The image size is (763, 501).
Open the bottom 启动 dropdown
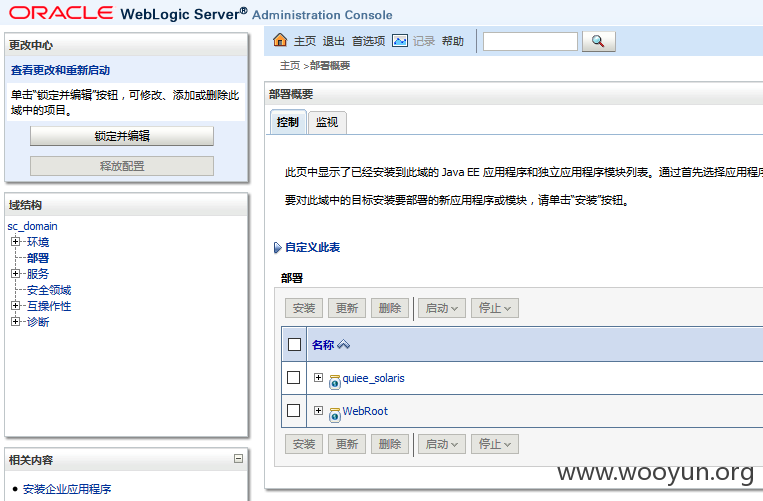pos(442,444)
